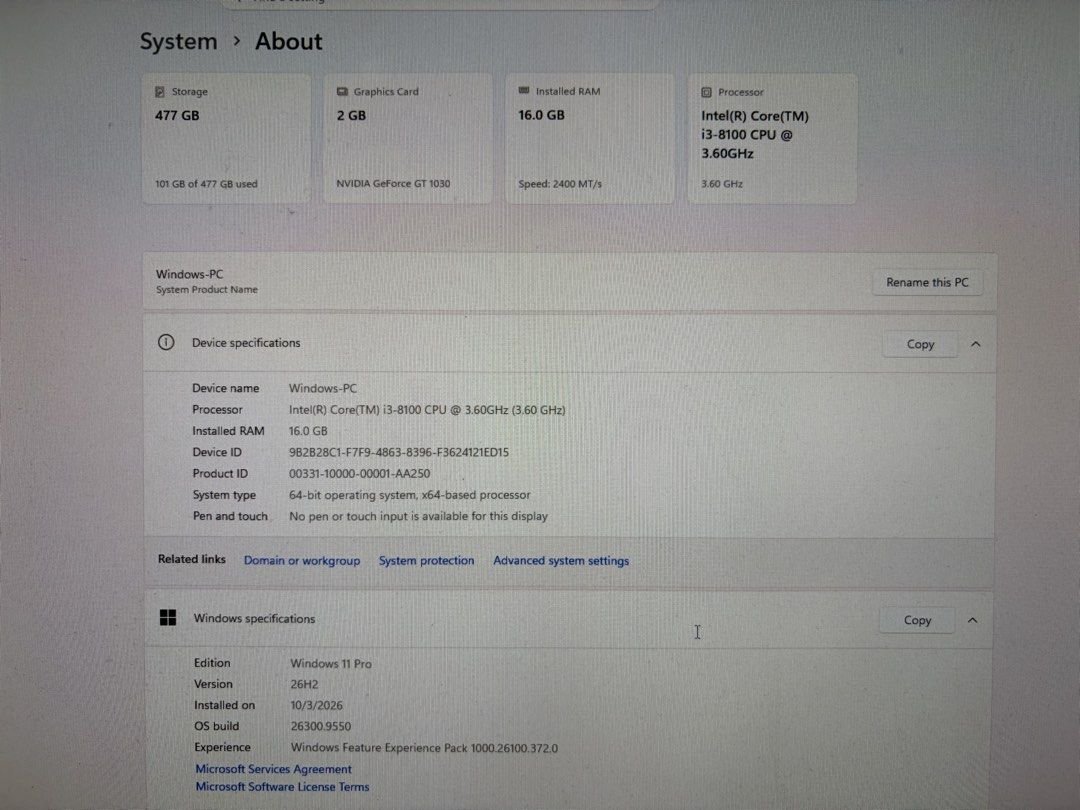Click the 101 GB of 477 GB used text
Viewport: 1080px width, 810px height.
click(206, 184)
